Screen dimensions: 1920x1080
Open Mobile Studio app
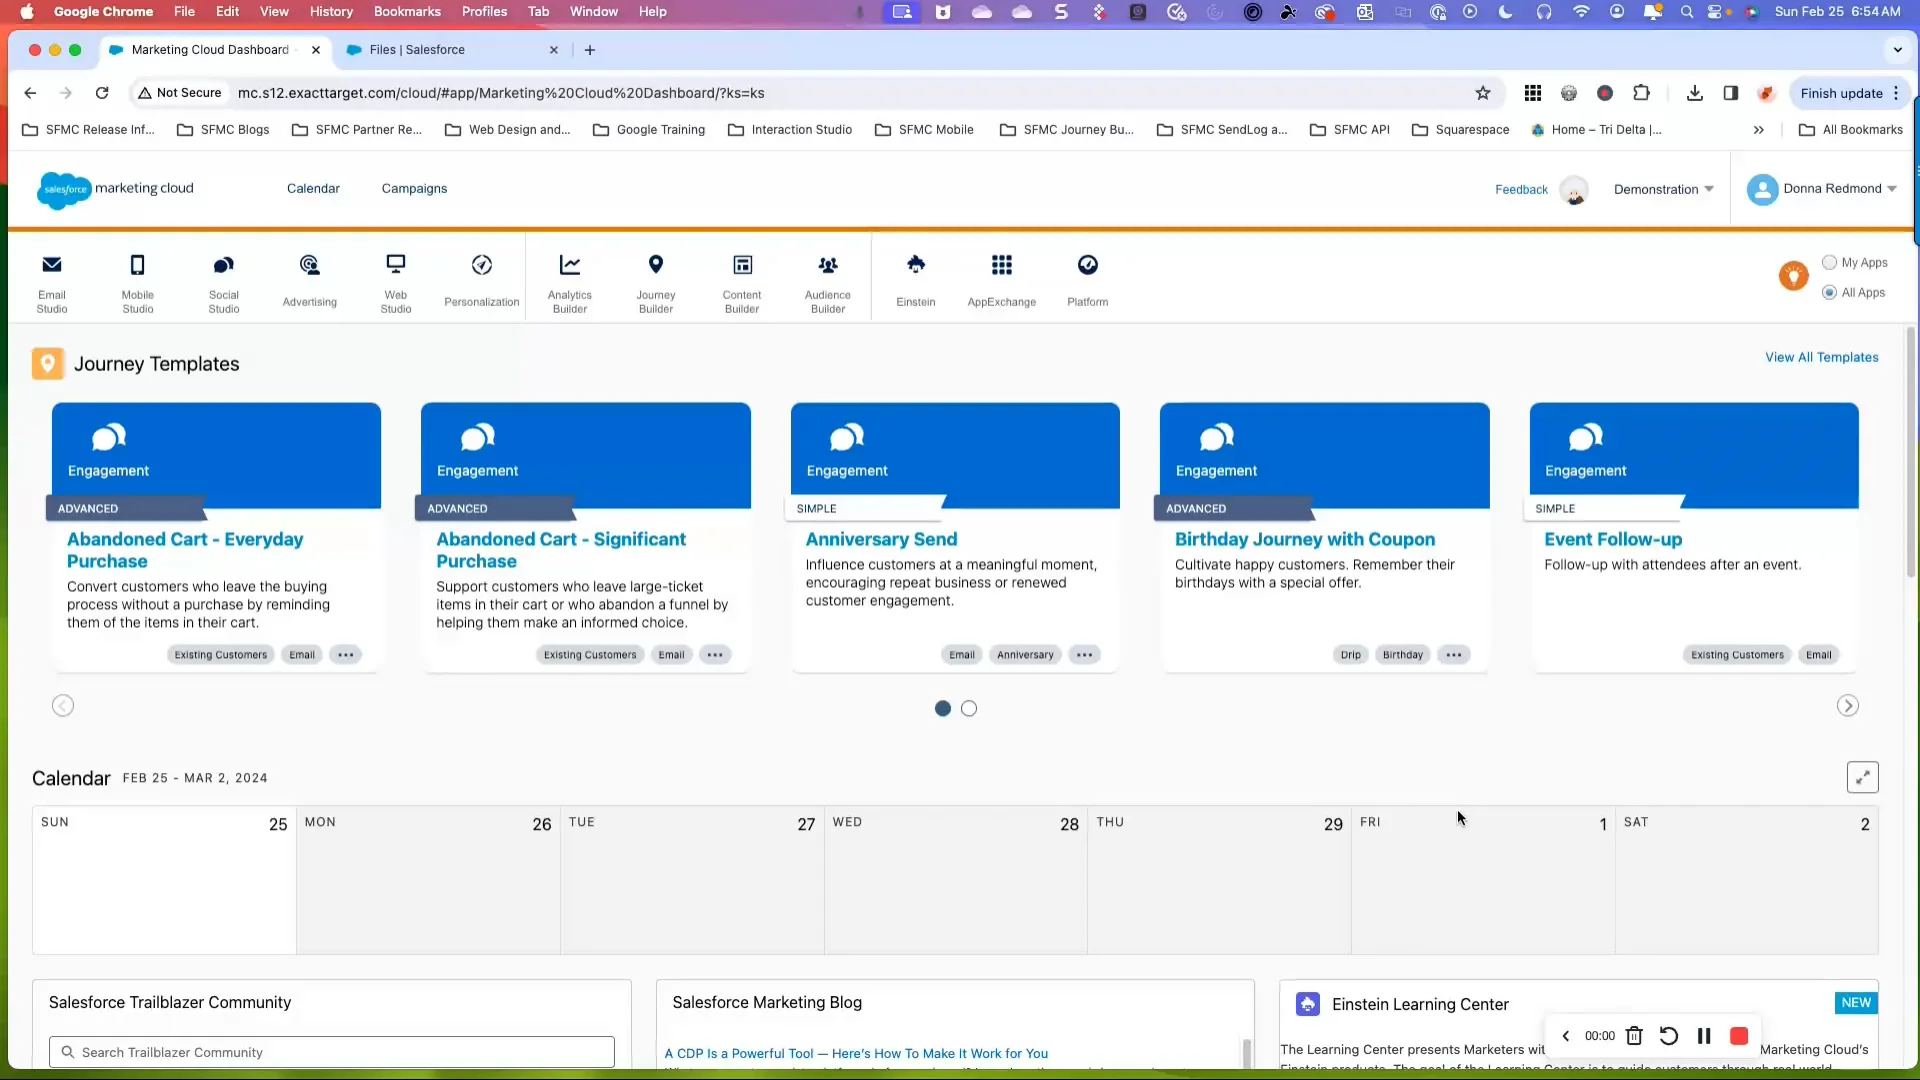click(138, 282)
